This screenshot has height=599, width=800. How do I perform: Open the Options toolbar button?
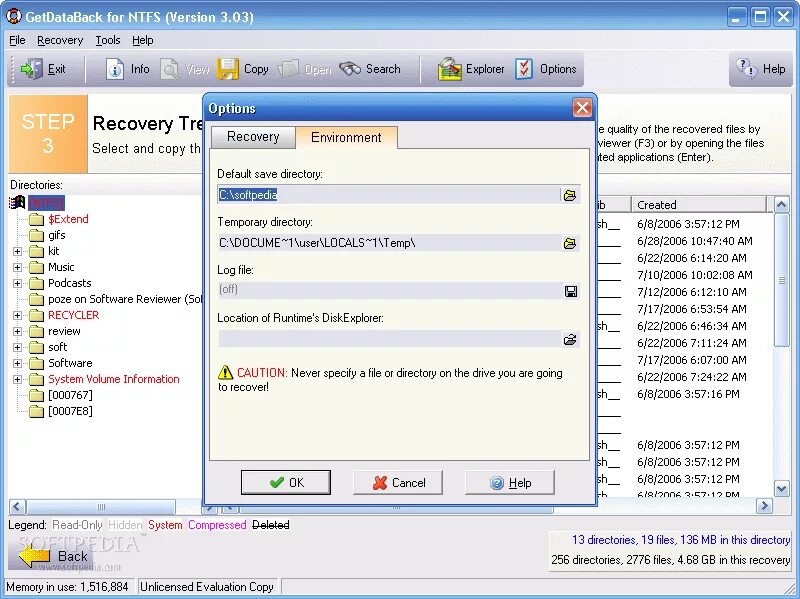tap(546, 69)
